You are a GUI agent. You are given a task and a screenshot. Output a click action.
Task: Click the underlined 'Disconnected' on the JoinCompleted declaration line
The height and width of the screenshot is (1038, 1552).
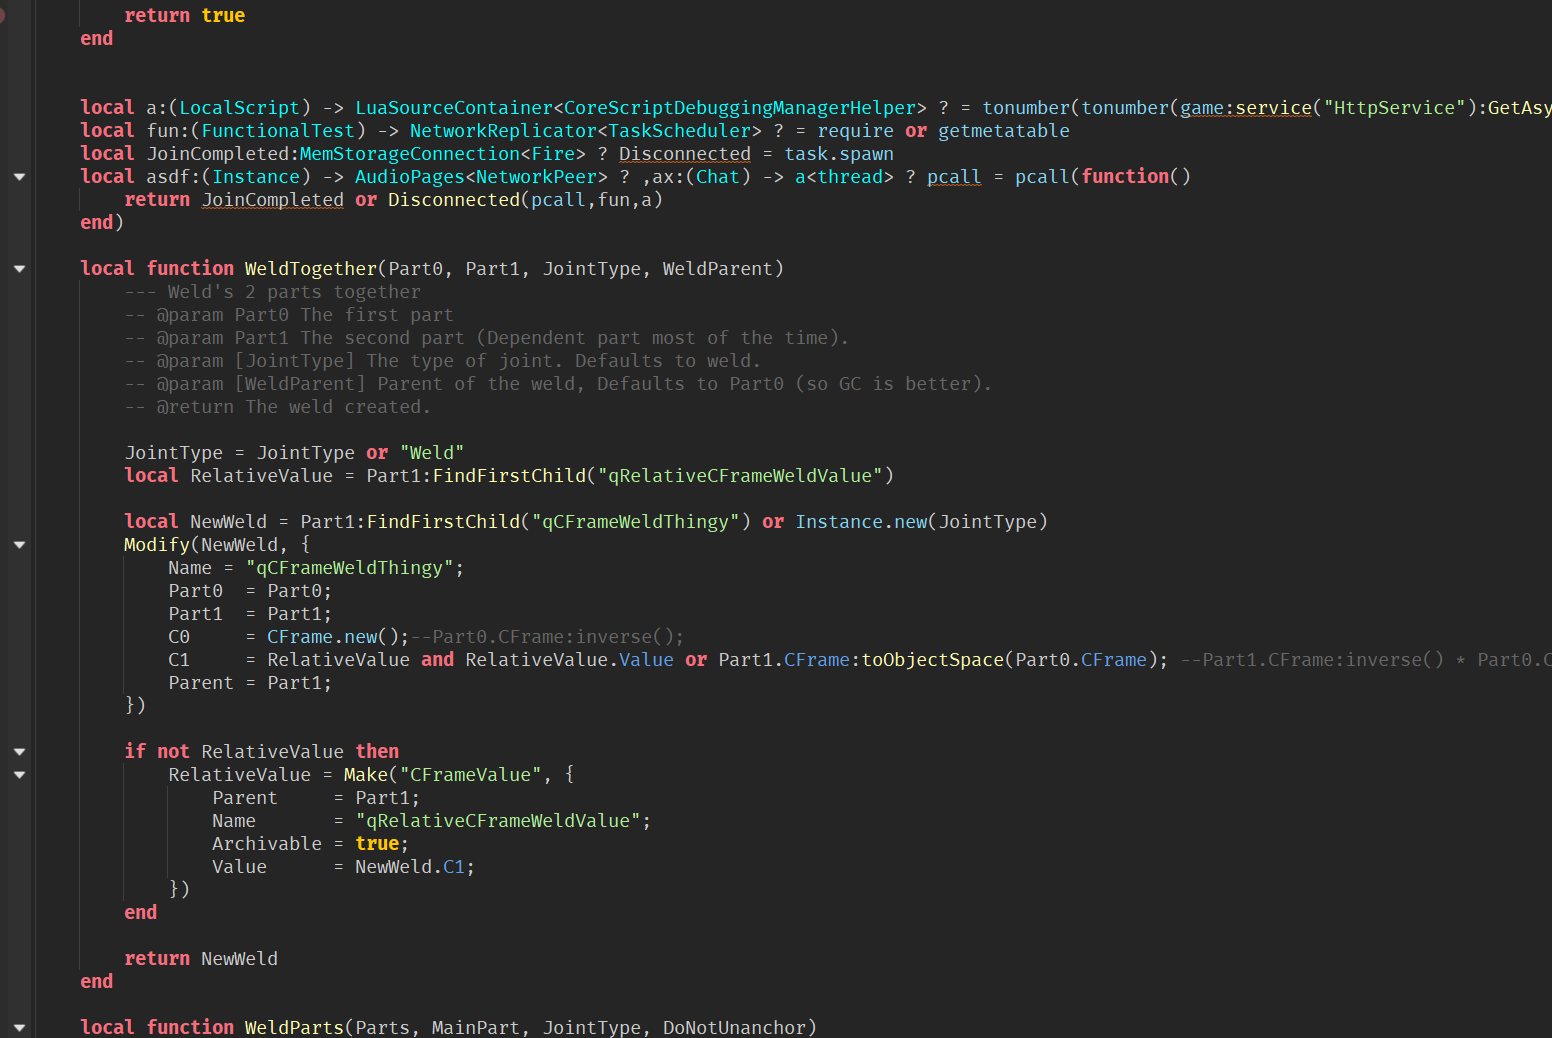pos(685,153)
